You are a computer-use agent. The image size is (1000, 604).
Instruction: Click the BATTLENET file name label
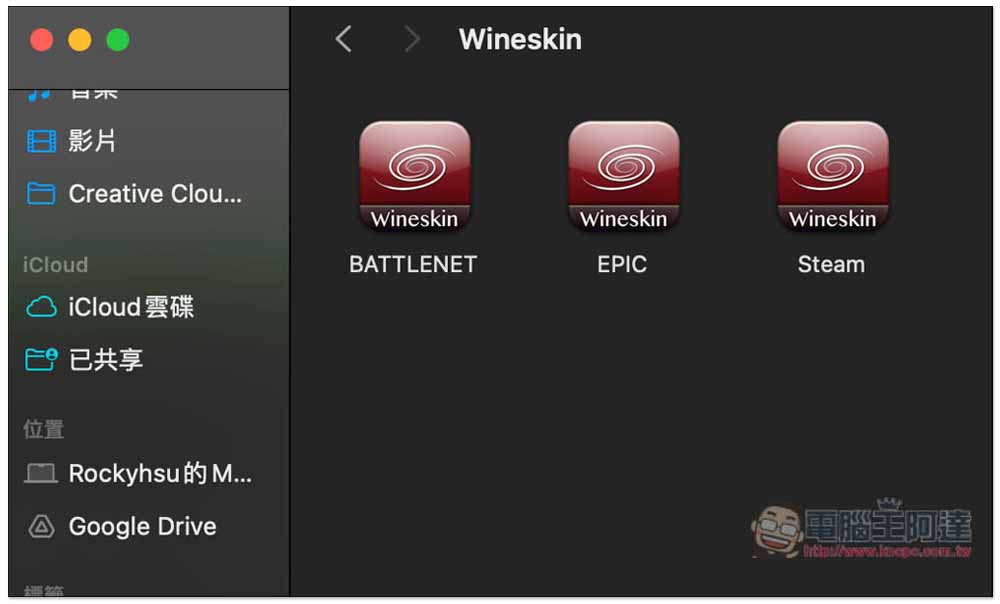pyautogui.click(x=413, y=265)
